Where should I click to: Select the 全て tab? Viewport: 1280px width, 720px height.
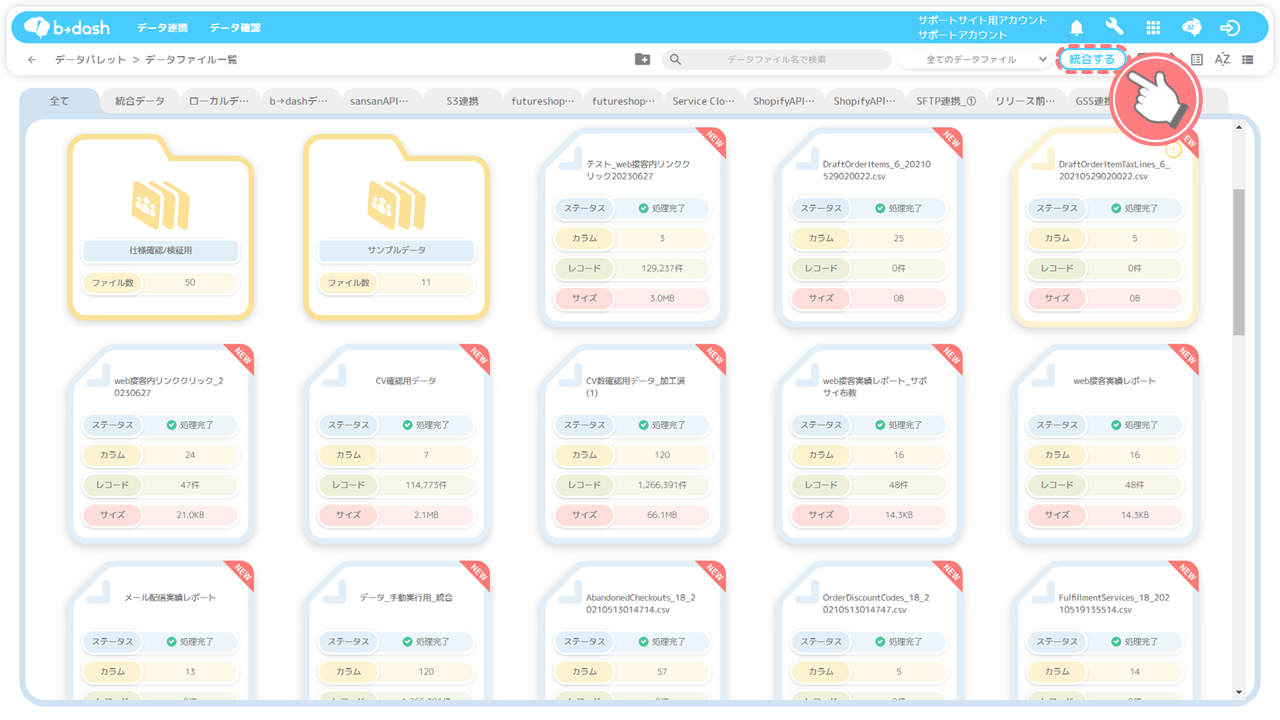[60, 101]
